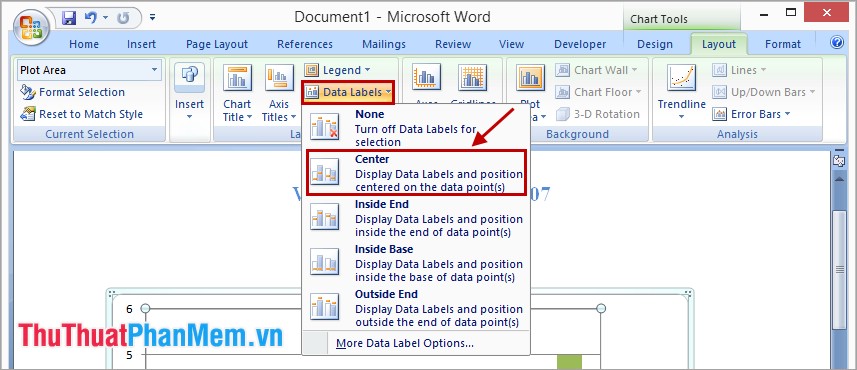This screenshot has height=370, width=857.
Task: Click the 3-D Rotation button
Action: (x=598, y=114)
